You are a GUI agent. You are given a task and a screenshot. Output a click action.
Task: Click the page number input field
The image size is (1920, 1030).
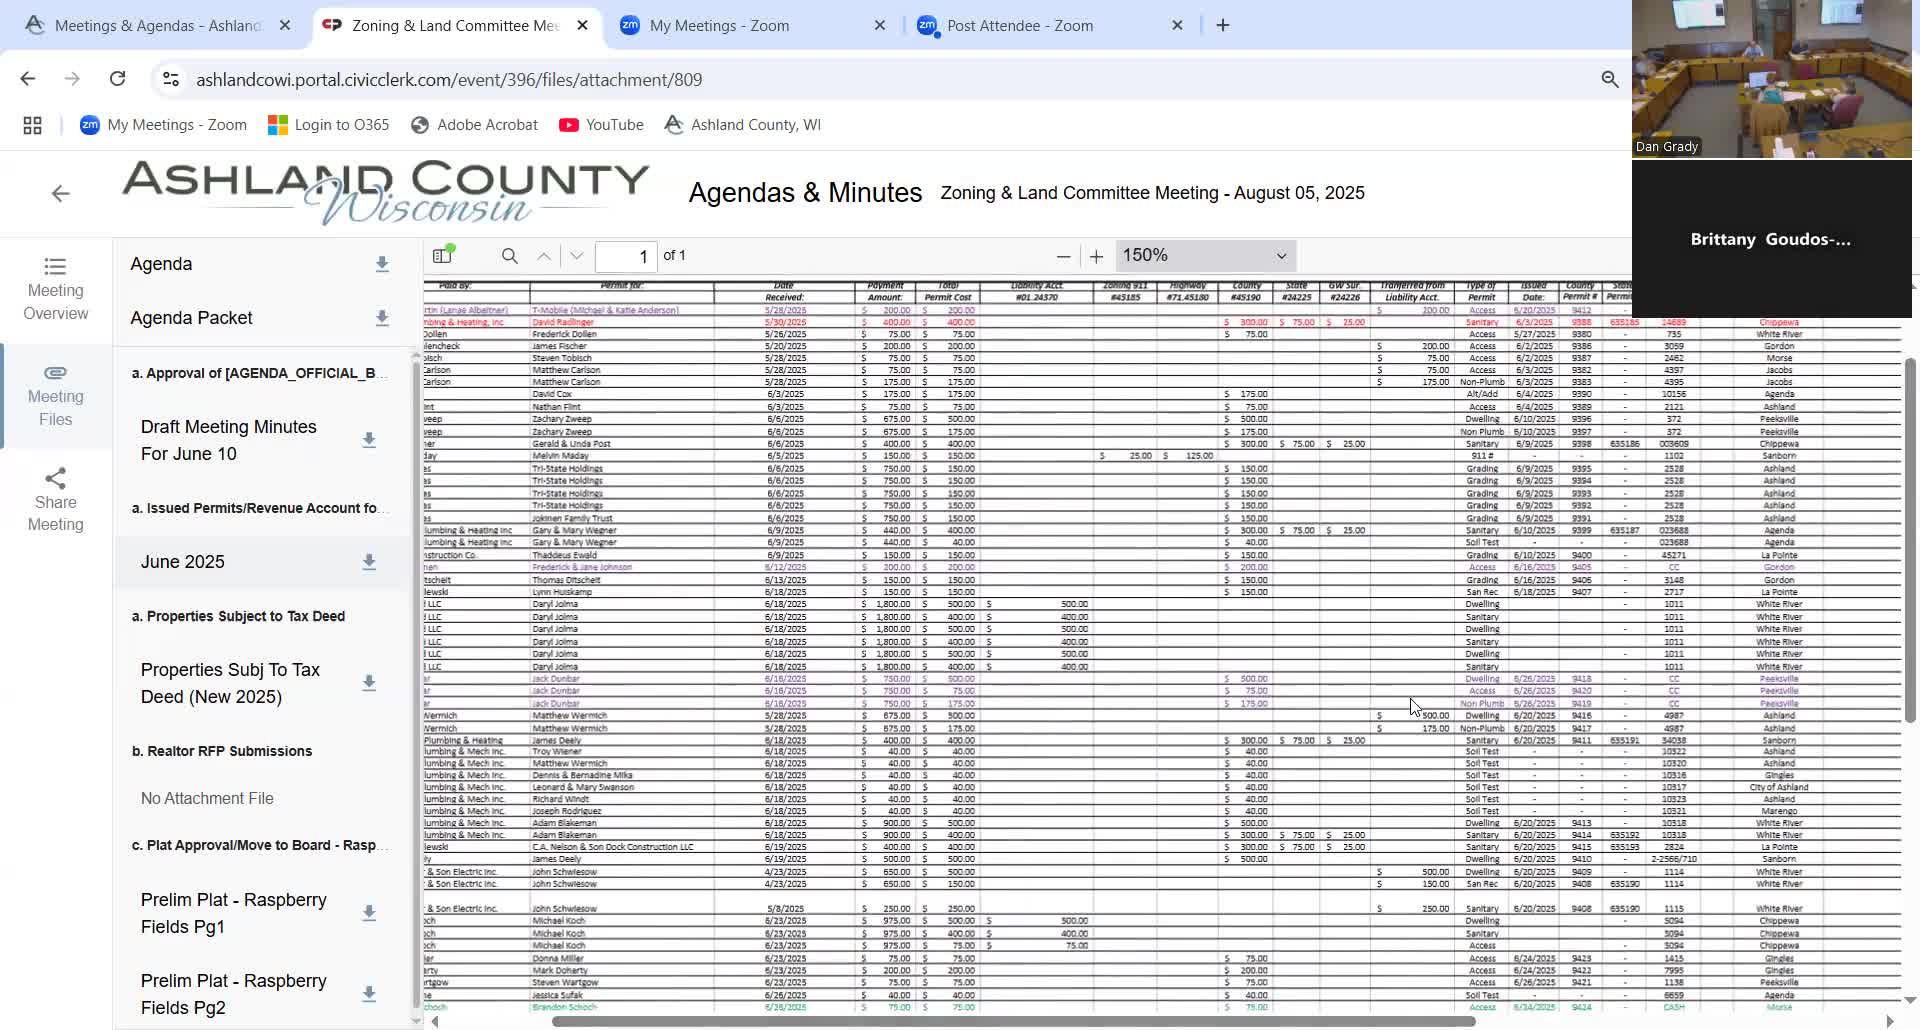click(x=628, y=256)
